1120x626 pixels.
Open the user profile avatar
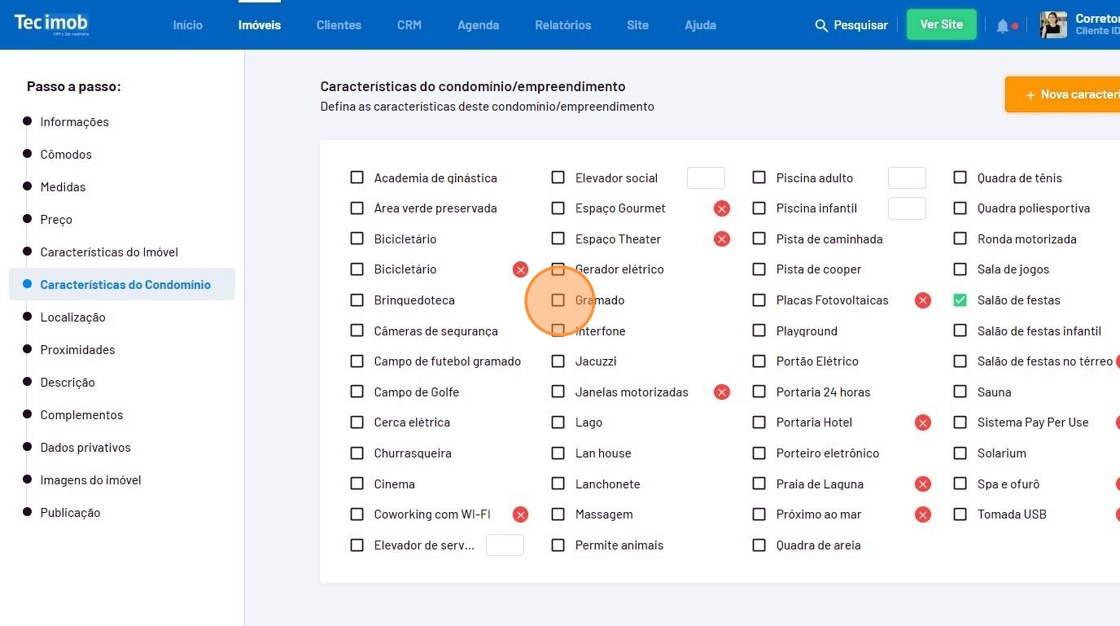click(x=1053, y=25)
